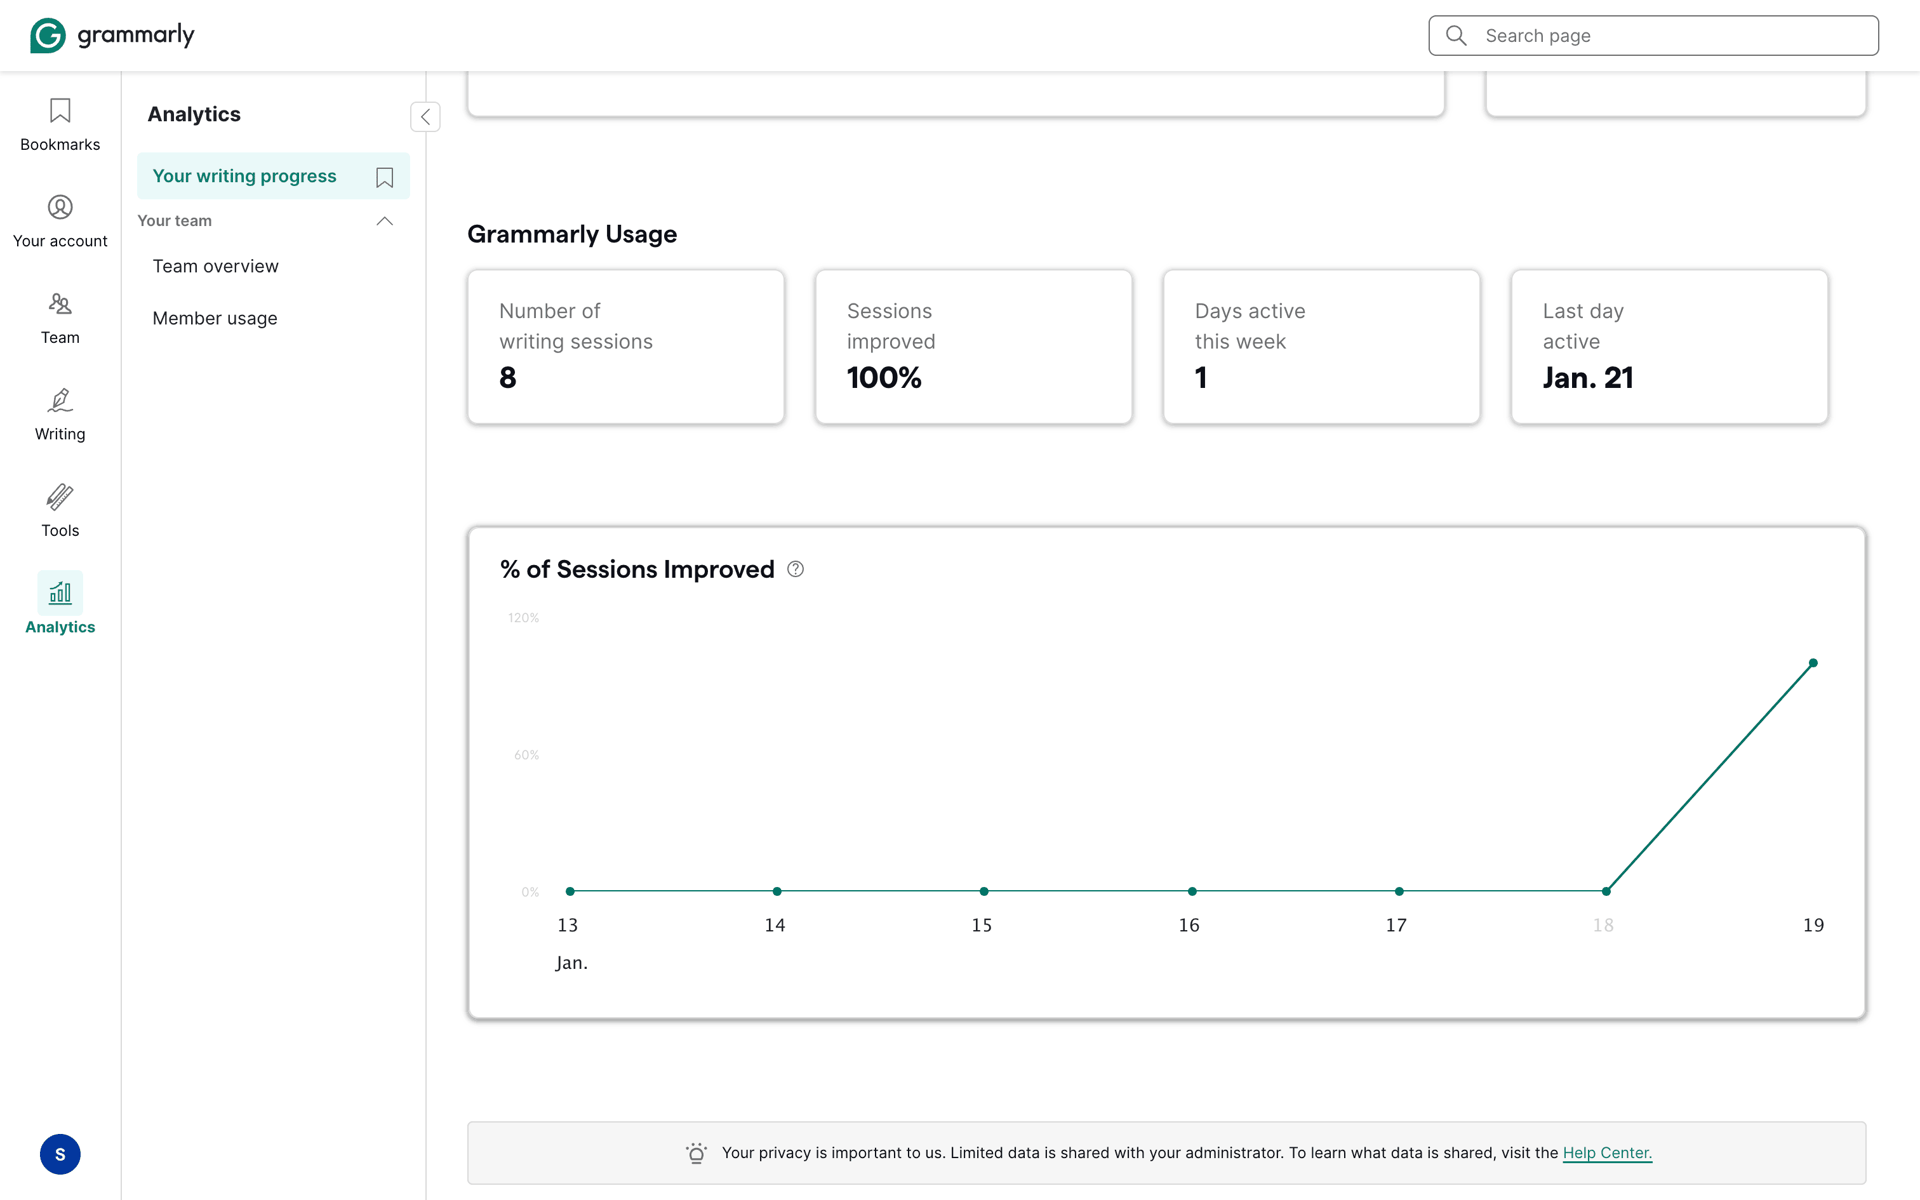Click the user avatar S
The image size is (1920, 1200).
60,1154
